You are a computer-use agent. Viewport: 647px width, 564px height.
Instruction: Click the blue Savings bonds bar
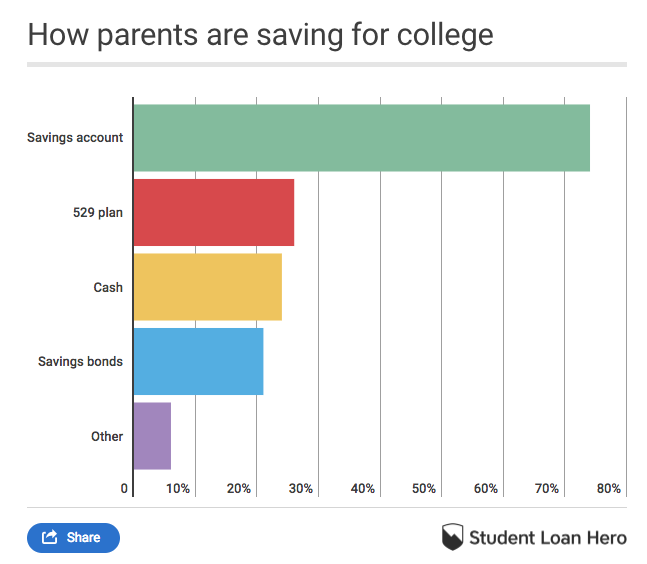click(x=198, y=361)
